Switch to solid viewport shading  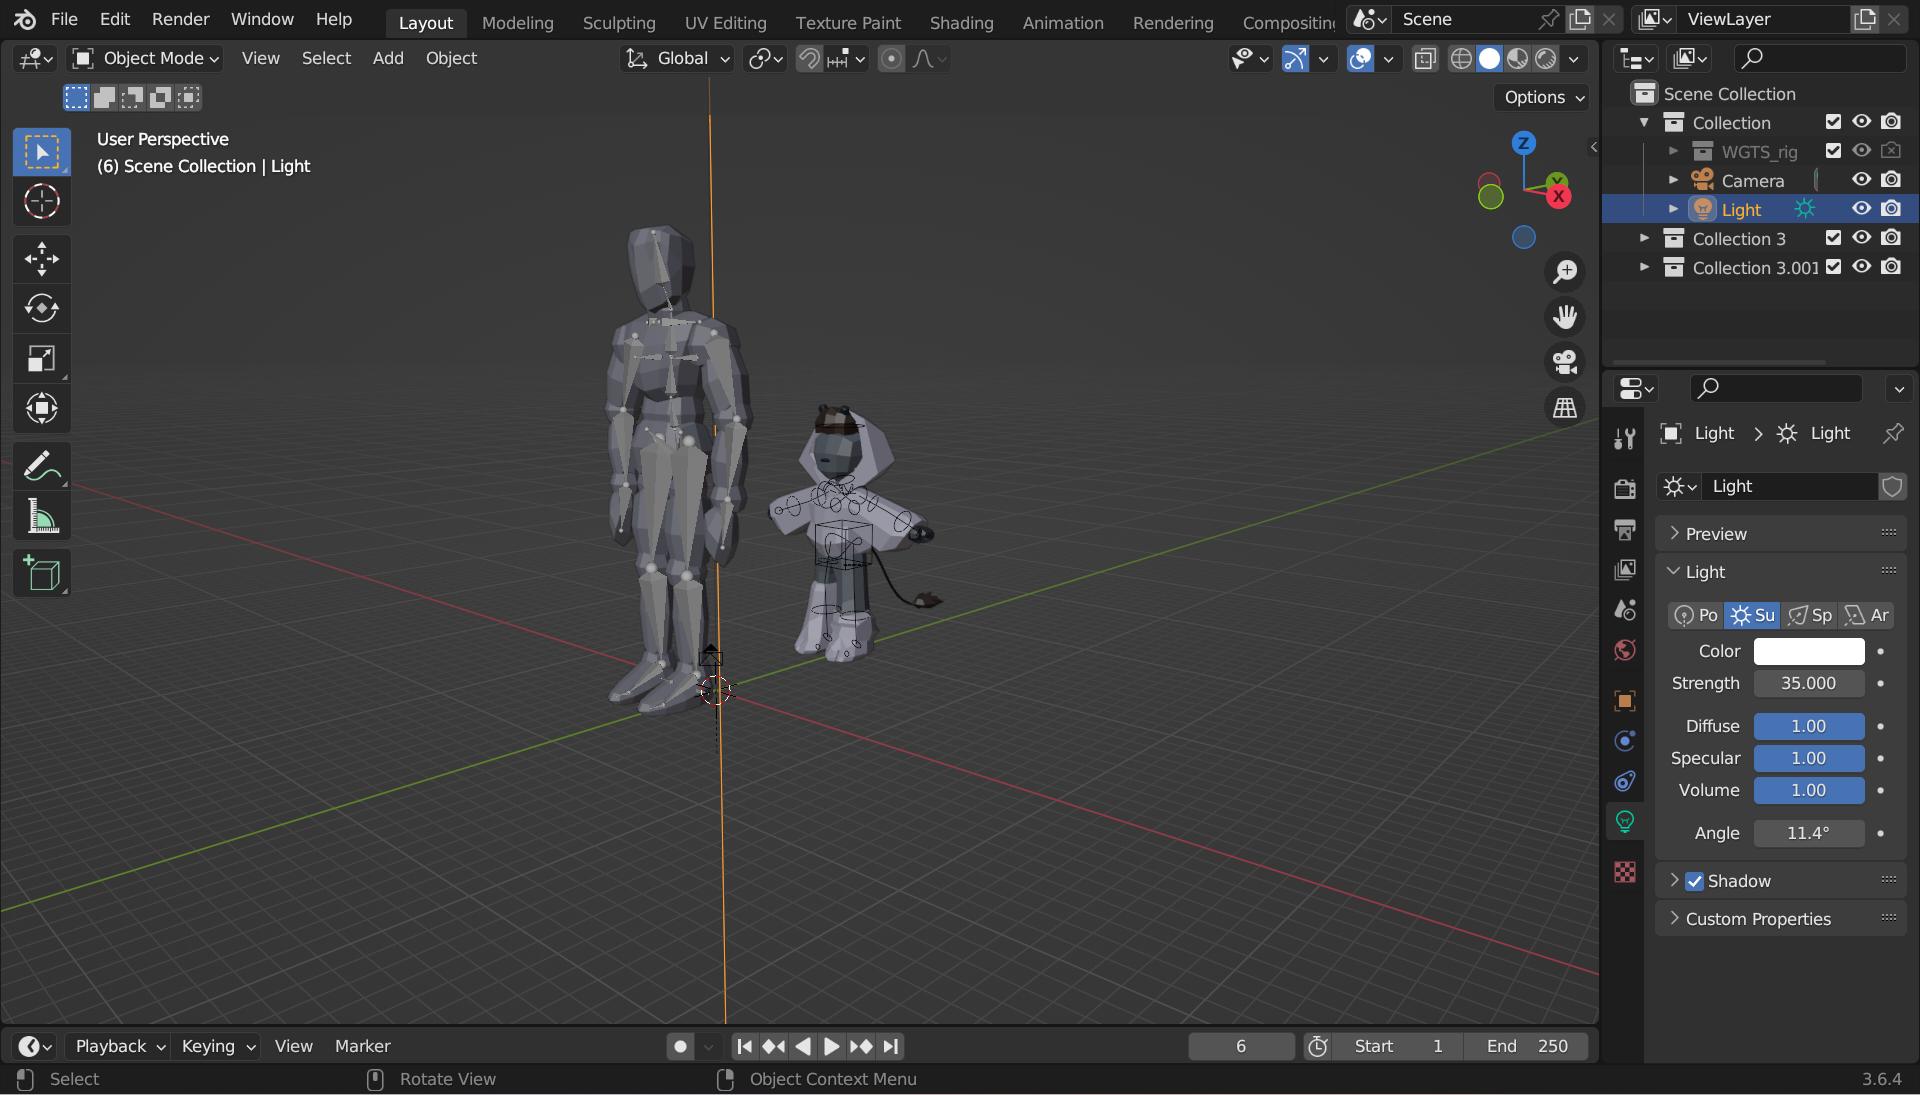[x=1489, y=59]
